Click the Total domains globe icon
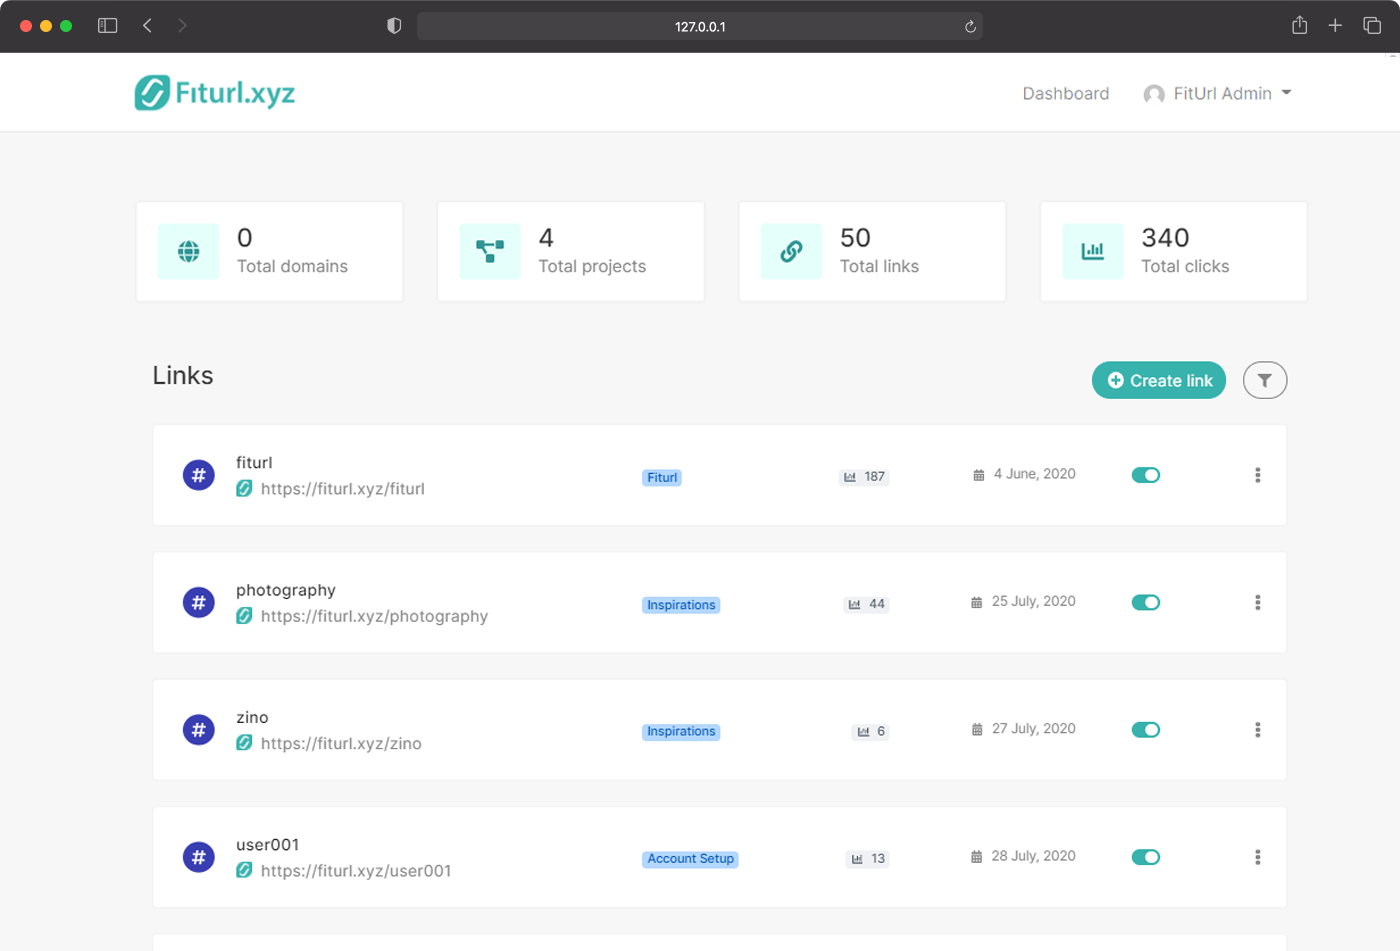Image resolution: width=1400 pixels, height=951 pixels. click(189, 251)
